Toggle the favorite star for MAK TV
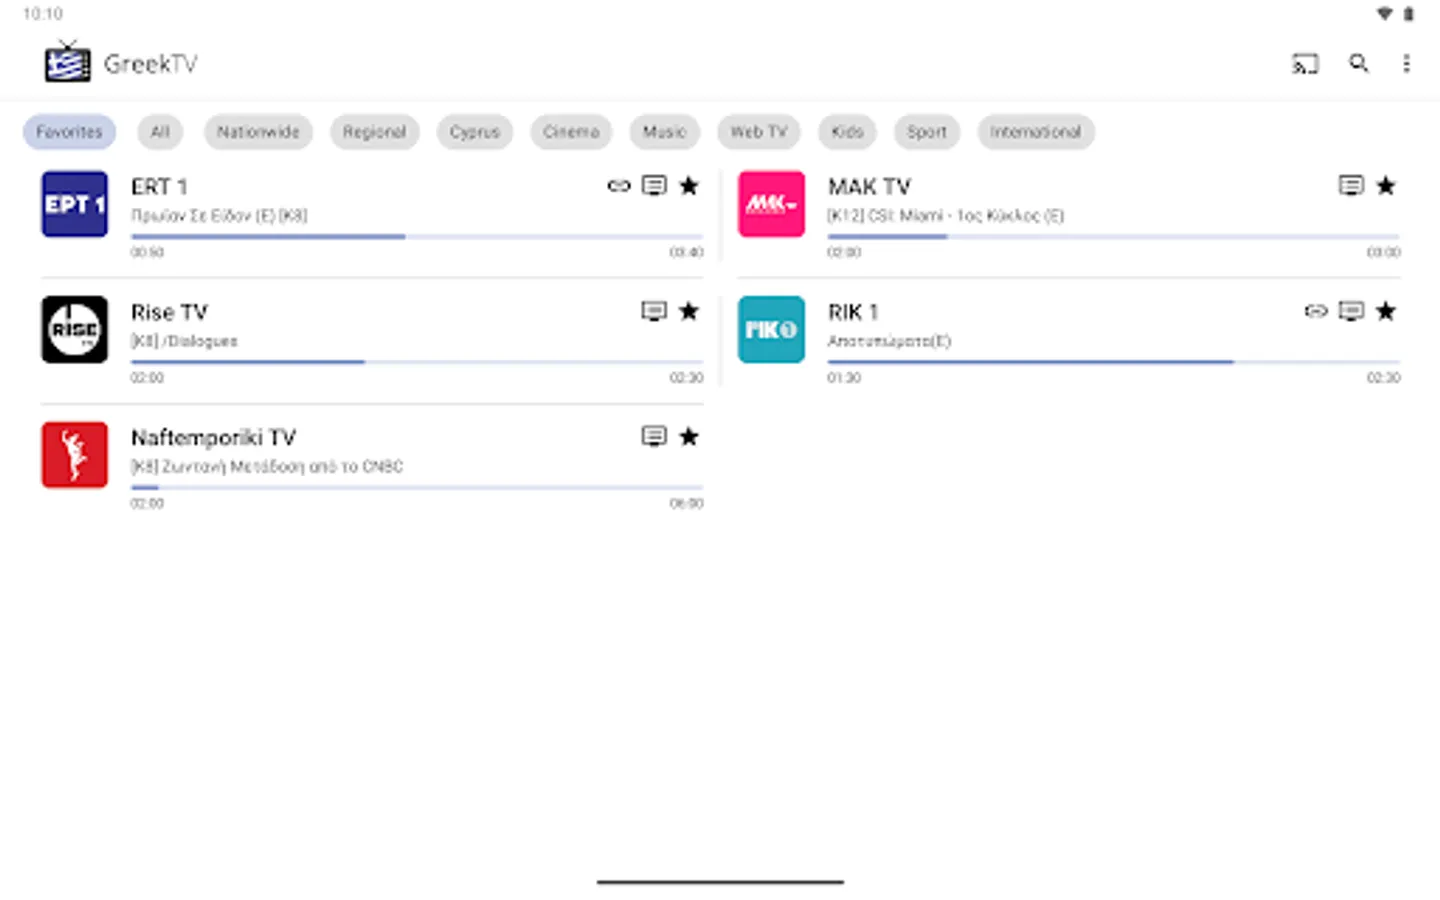This screenshot has height=900, width=1440. click(1386, 185)
